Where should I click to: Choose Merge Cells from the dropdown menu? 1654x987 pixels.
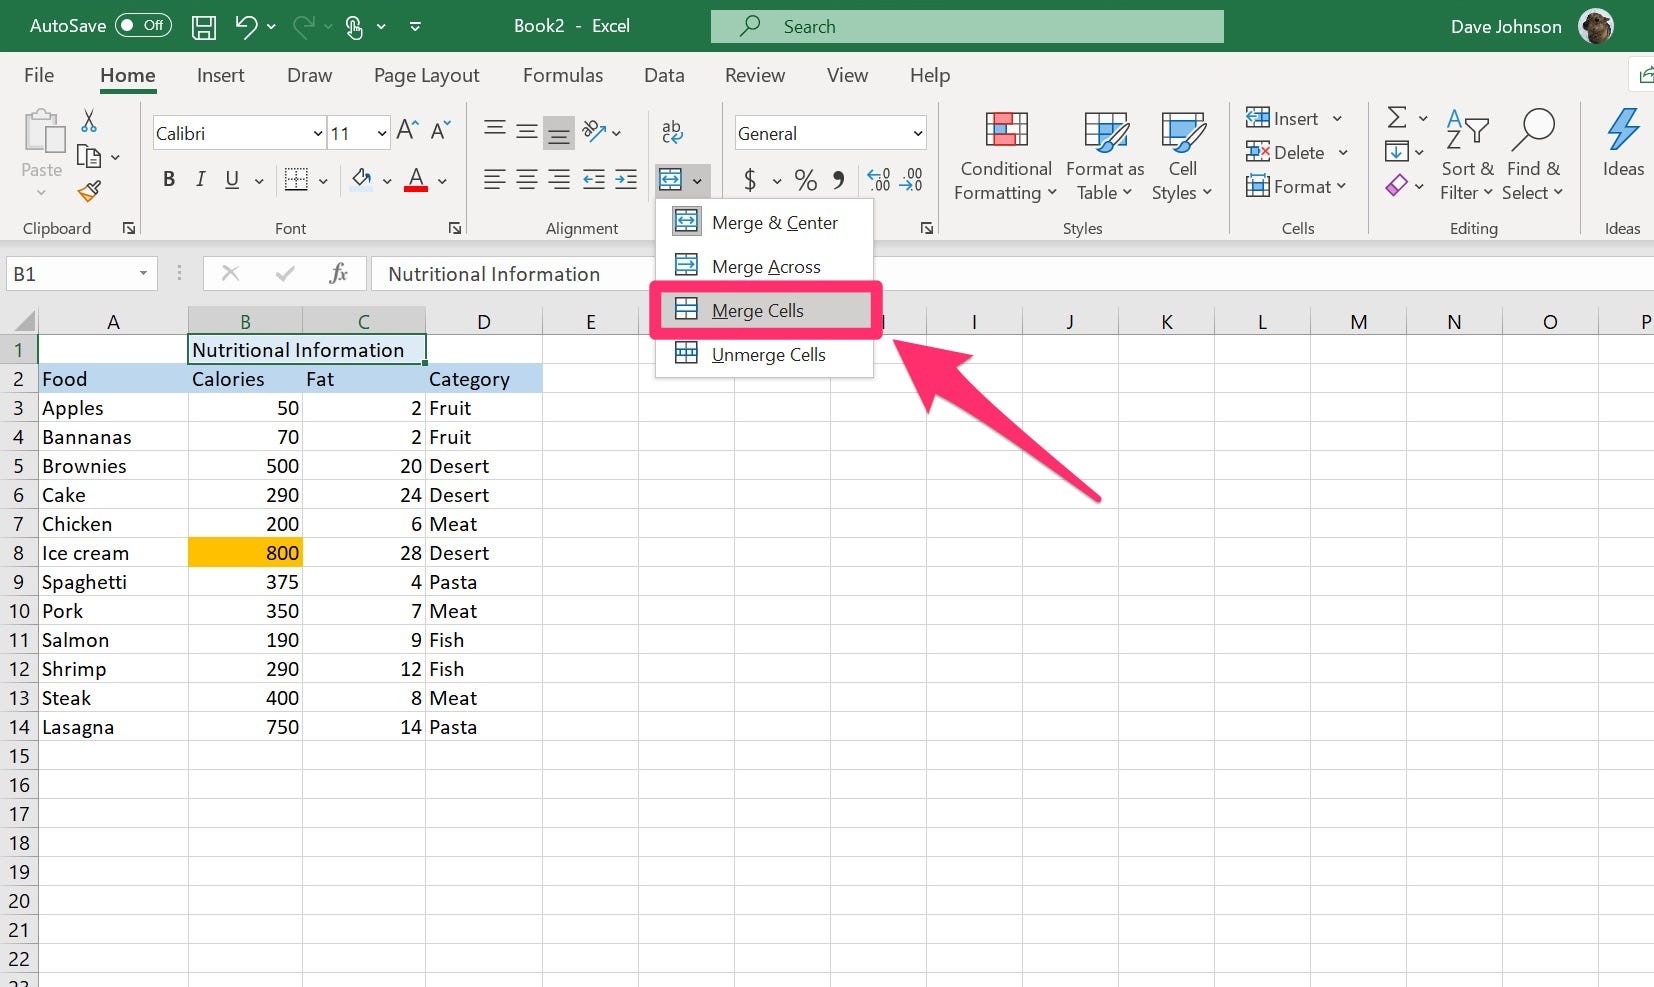coord(757,311)
